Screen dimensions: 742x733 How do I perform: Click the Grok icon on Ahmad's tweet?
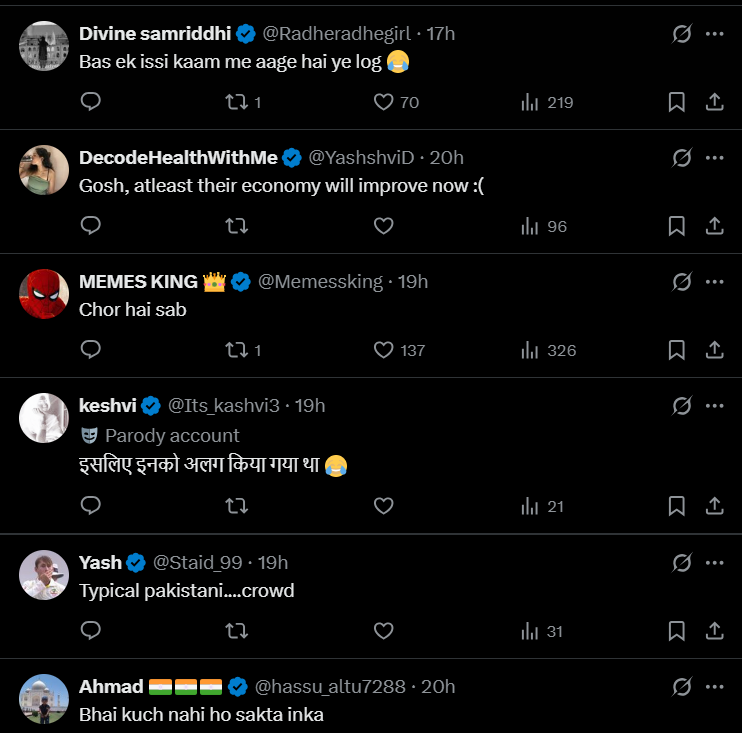[x=682, y=686]
